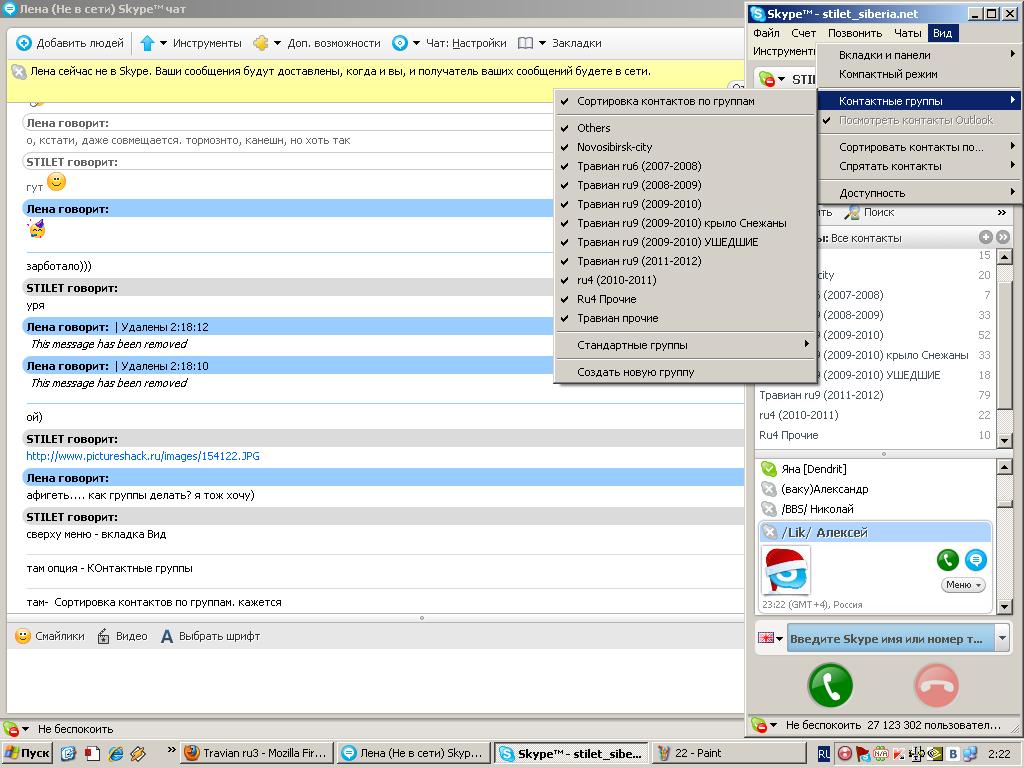Screen dimensions: 1024x768
Task: Click the Santa hat Skype avatar
Action: (x=786, y=569)
